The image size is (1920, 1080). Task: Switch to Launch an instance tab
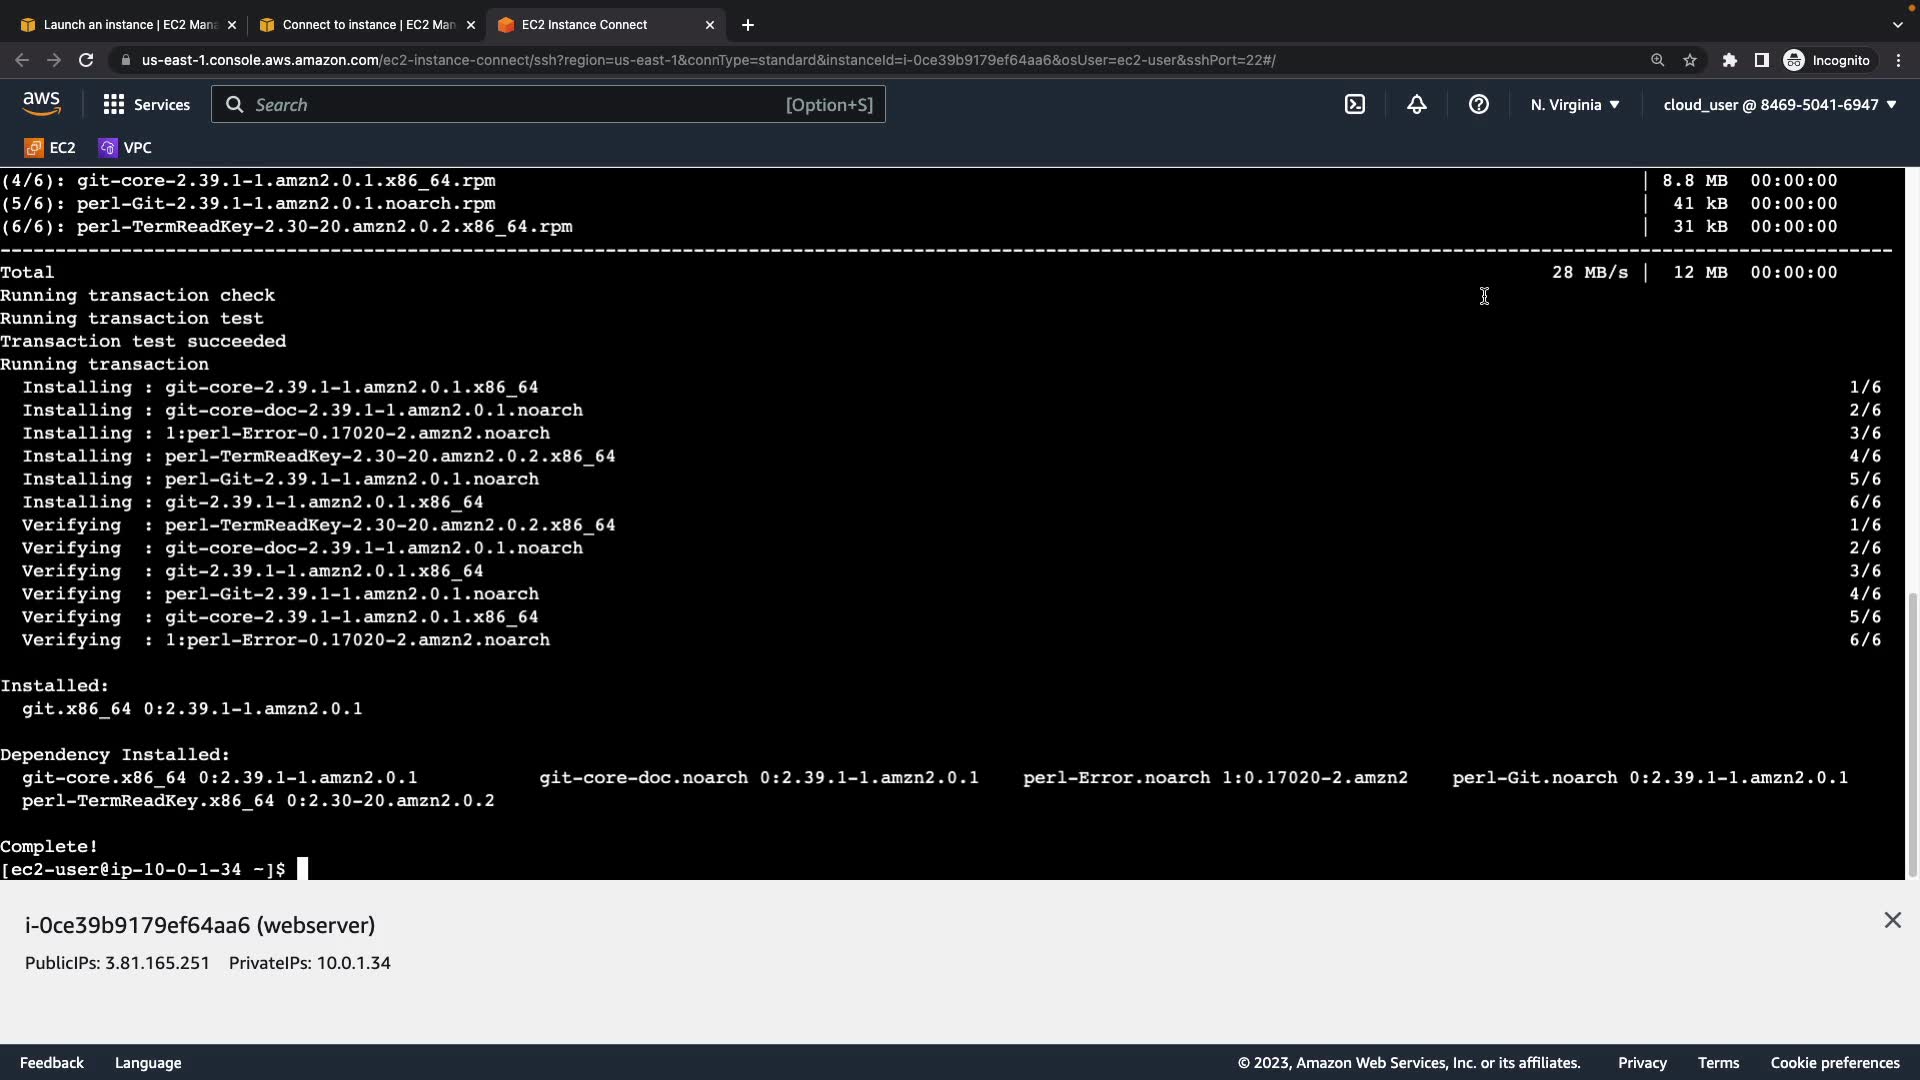click(128, 24)
